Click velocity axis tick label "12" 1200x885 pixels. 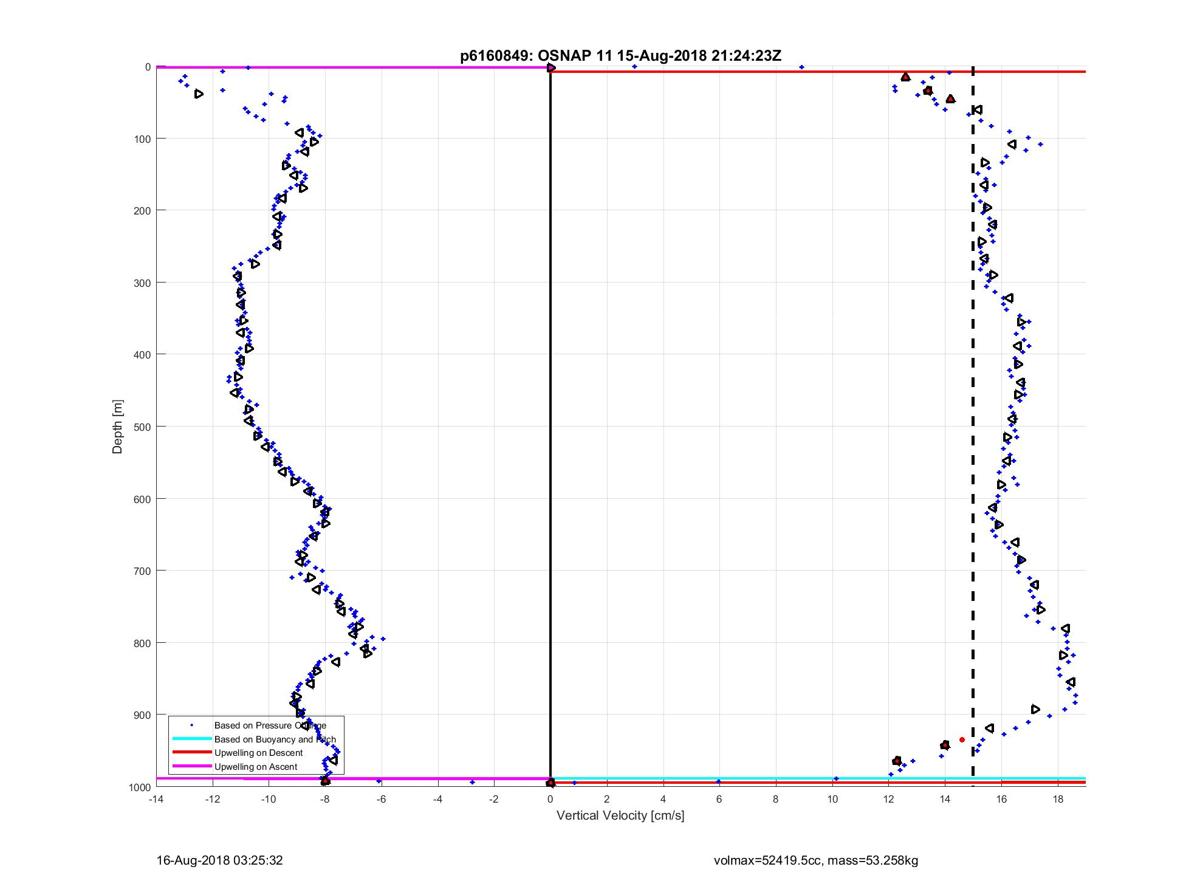[889, 799]
